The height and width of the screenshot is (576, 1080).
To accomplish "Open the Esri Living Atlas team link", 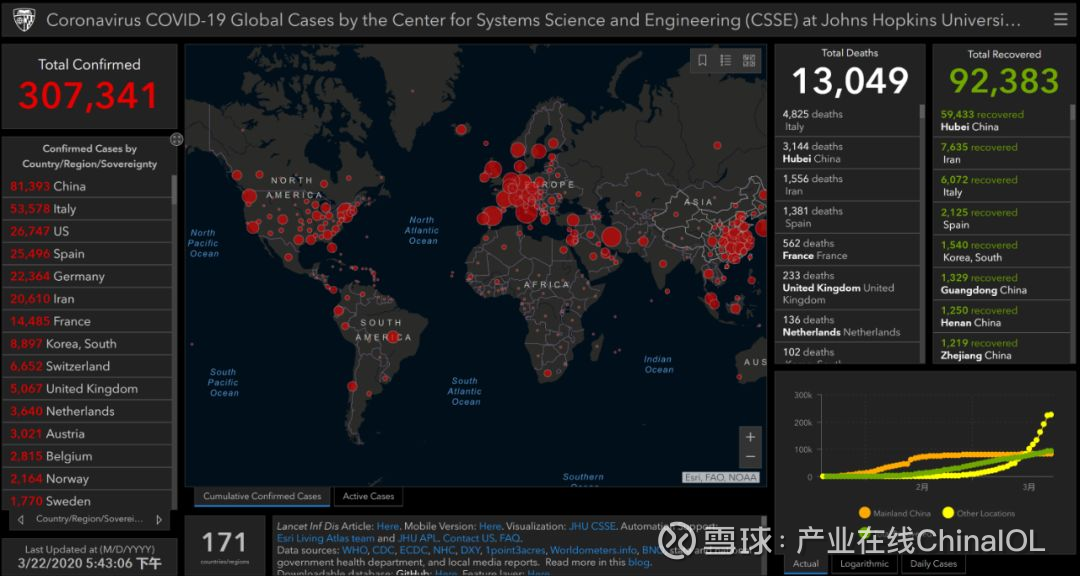I will [x=326, y=538].
